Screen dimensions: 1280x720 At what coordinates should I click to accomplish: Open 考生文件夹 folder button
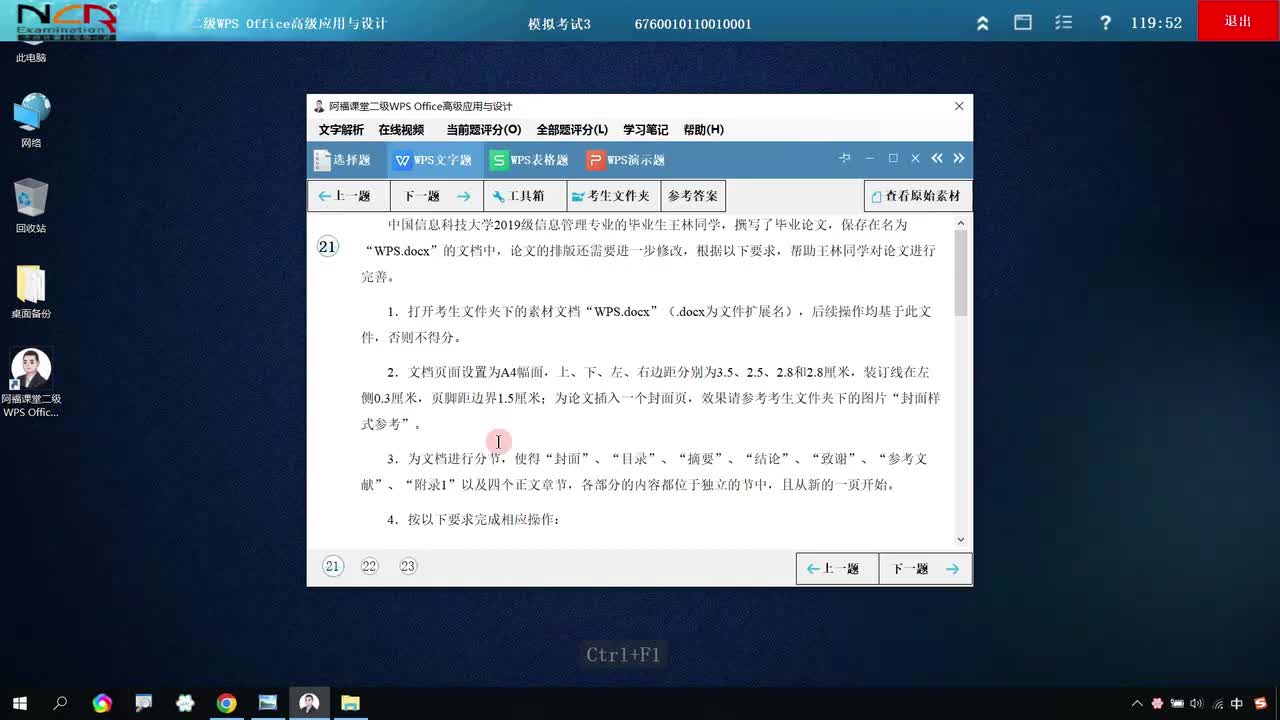614,196
